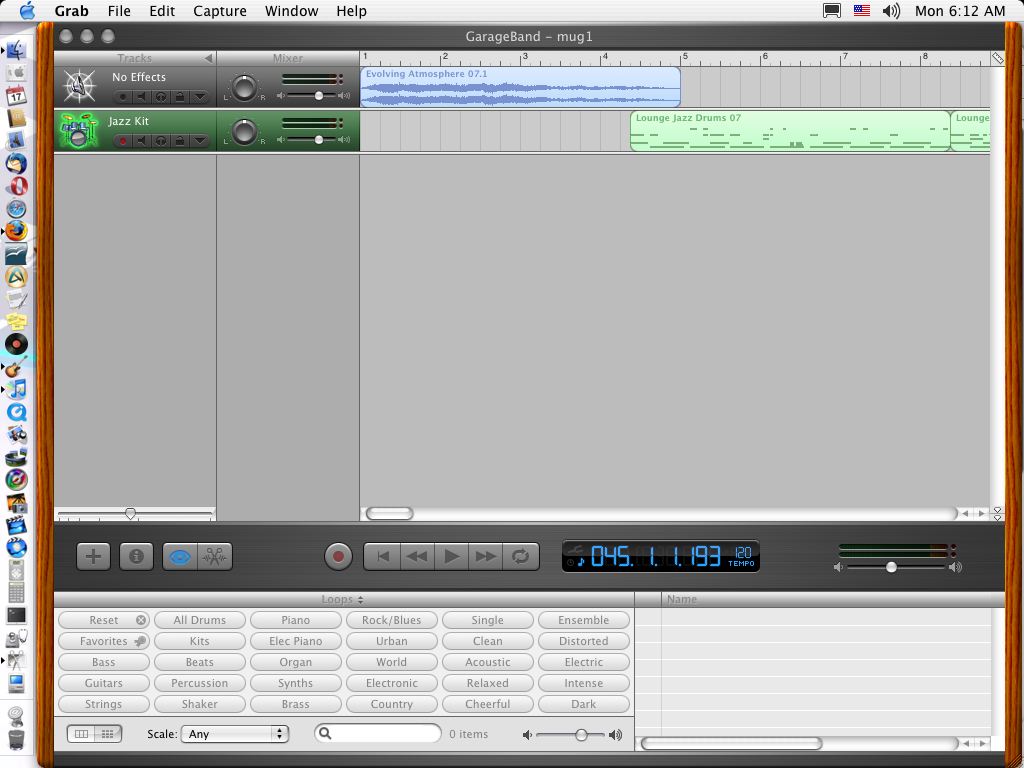Open the Capture menu
This screenshot has width=1024, height=768.
220,11
